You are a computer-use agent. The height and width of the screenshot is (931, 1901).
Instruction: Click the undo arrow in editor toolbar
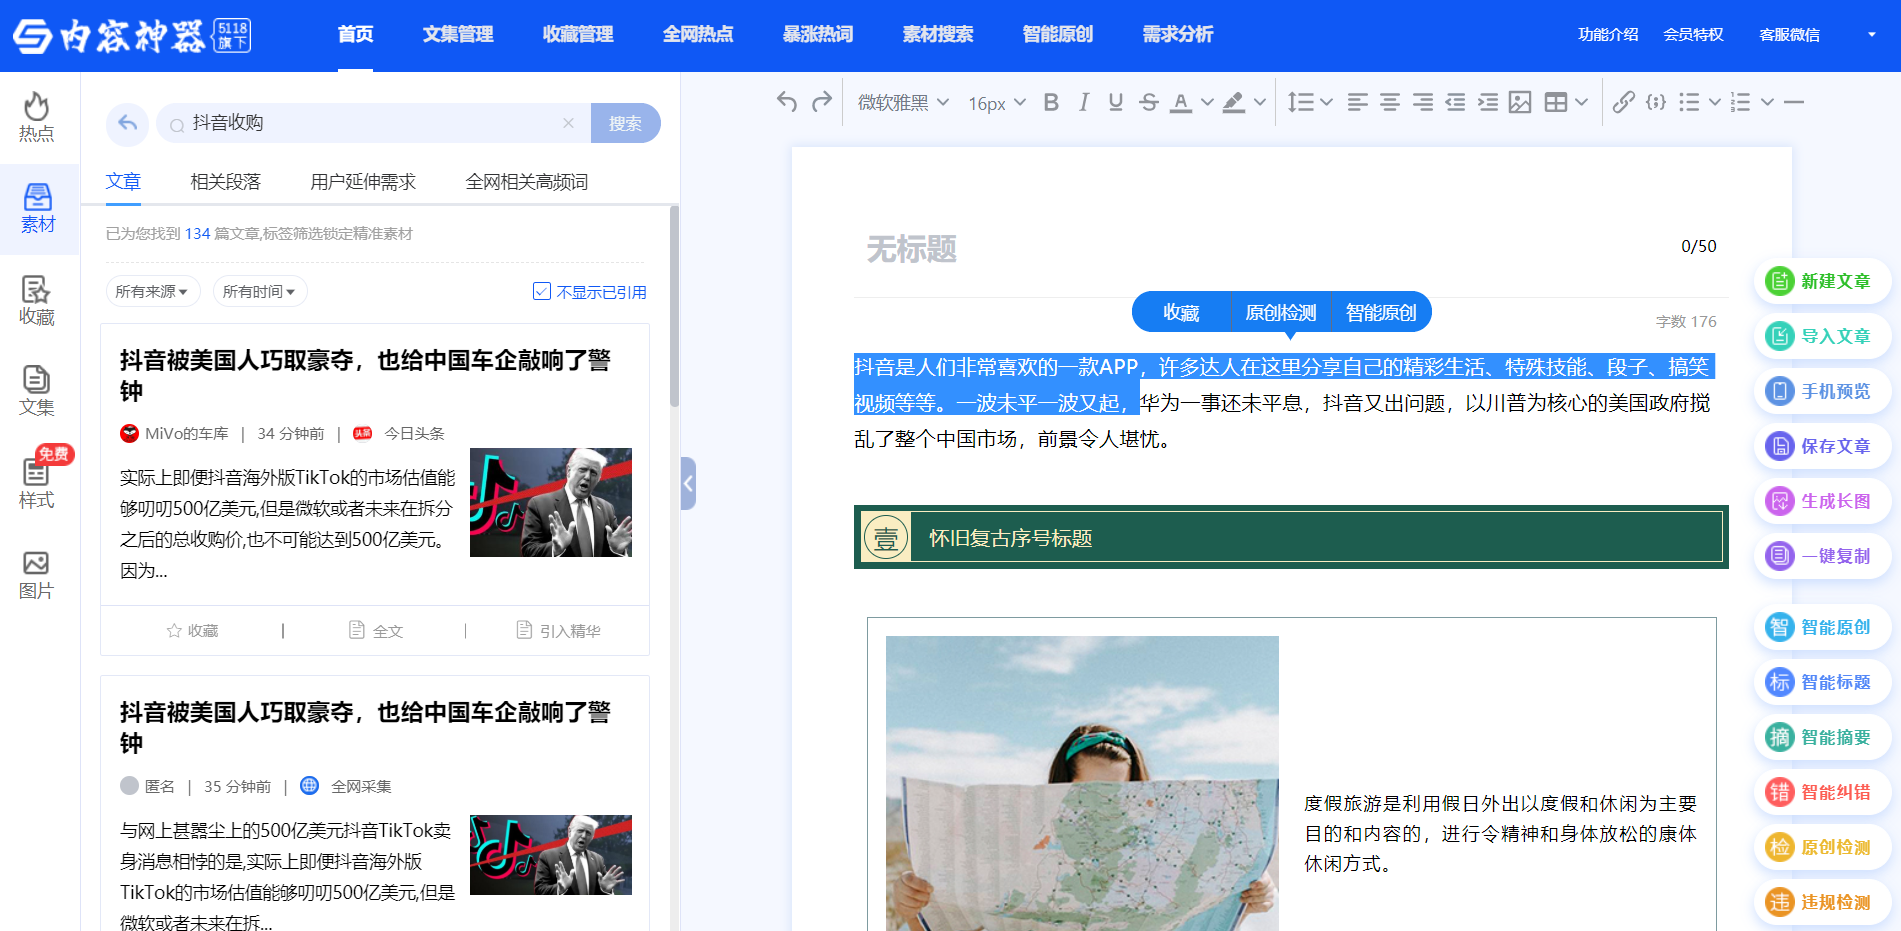787,102
